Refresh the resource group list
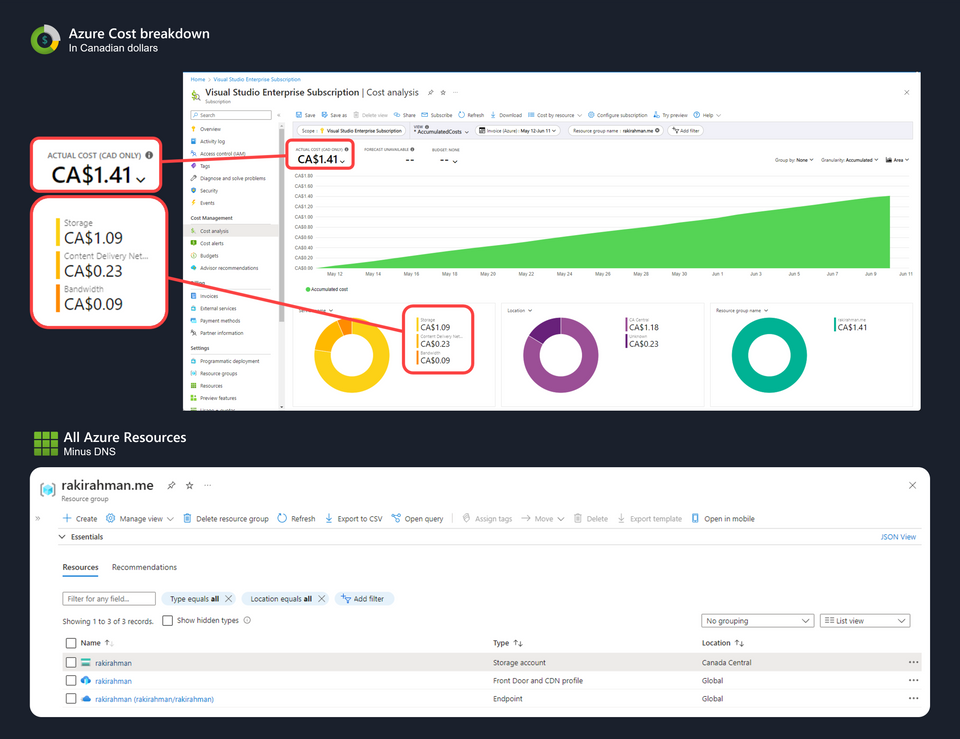 pyautogui.click(x=296, y=519)
